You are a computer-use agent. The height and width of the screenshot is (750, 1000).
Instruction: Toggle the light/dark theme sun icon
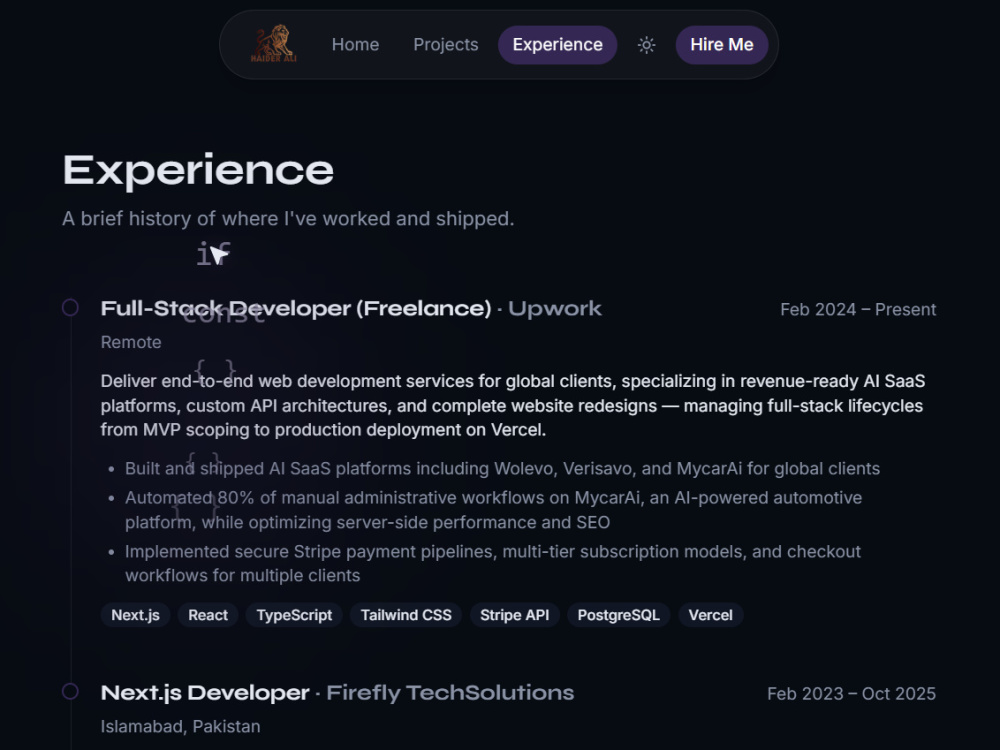click(x=646, y=45)
